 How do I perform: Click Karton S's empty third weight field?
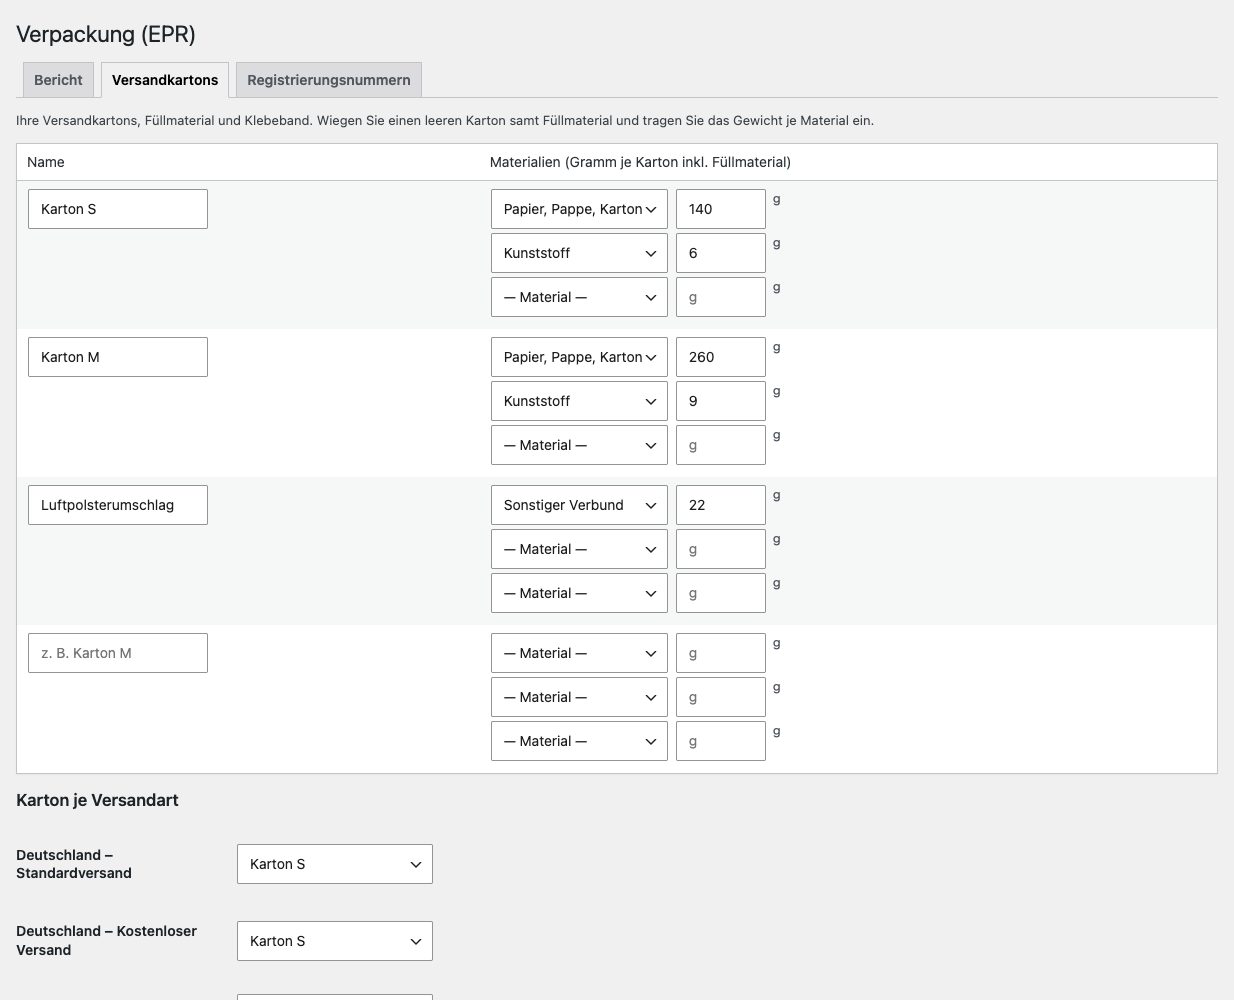pyautogui.click(x=721, y=297)
